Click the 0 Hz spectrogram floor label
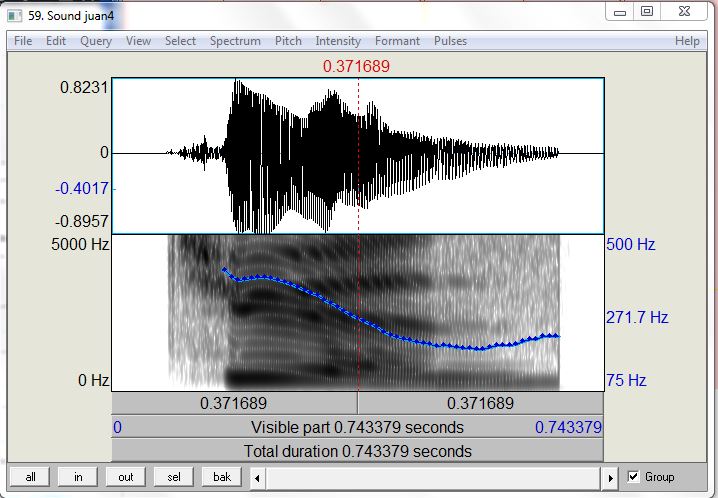718x498 pixels. tap(93, 380)
